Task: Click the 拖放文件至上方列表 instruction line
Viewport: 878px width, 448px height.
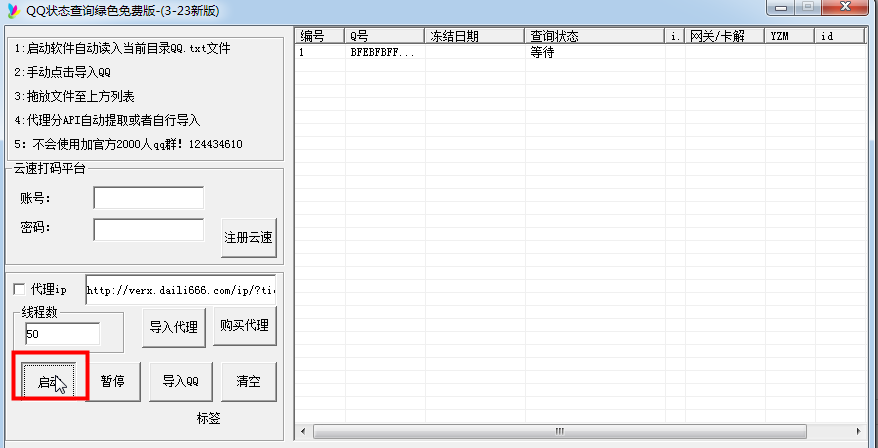Action: point(74,96)
